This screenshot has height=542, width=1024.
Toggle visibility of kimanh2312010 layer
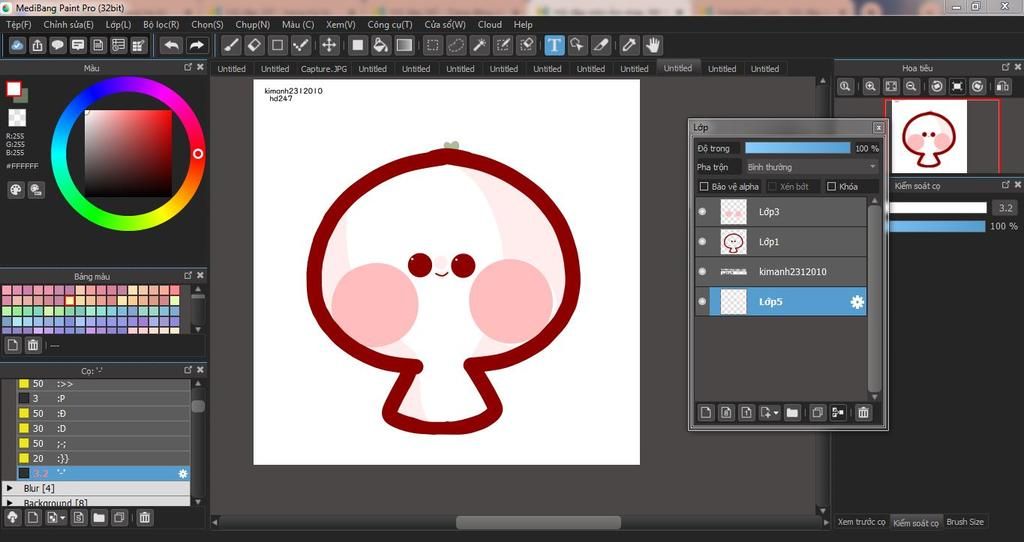(x=702, y=272)
